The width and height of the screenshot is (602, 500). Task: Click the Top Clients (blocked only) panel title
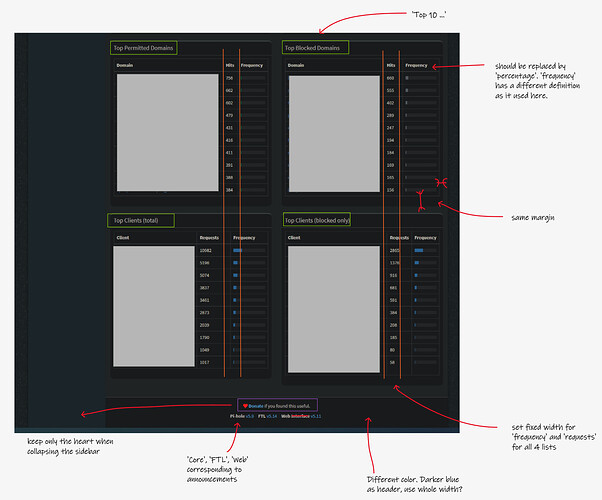click(x=316, y=220)
